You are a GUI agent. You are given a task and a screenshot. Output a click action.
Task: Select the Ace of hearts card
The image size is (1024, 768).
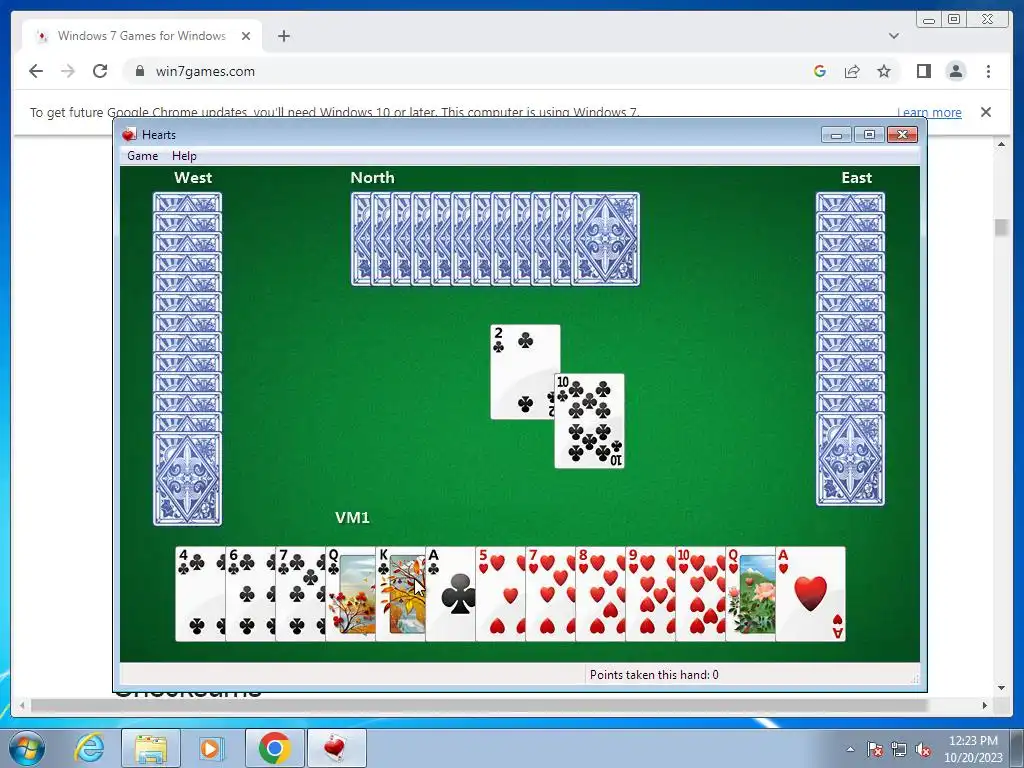(810, 594)
